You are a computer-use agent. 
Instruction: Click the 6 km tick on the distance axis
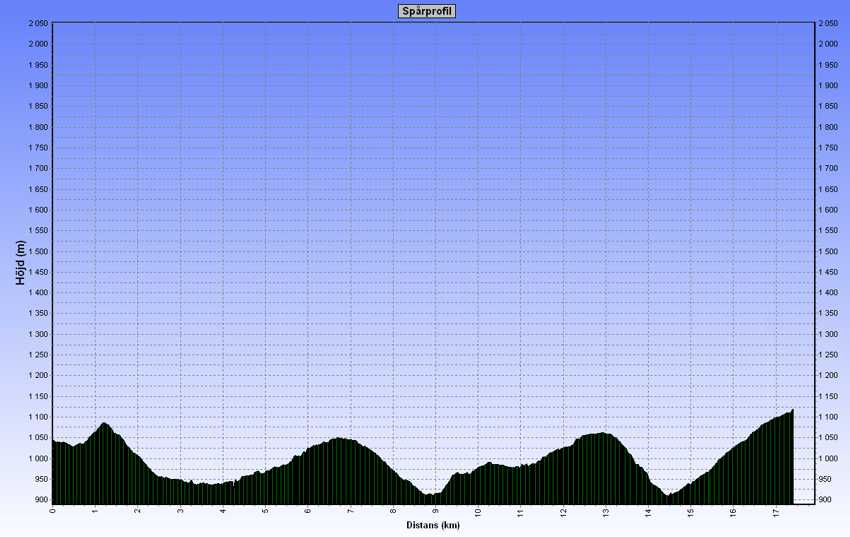click(308, 510)
